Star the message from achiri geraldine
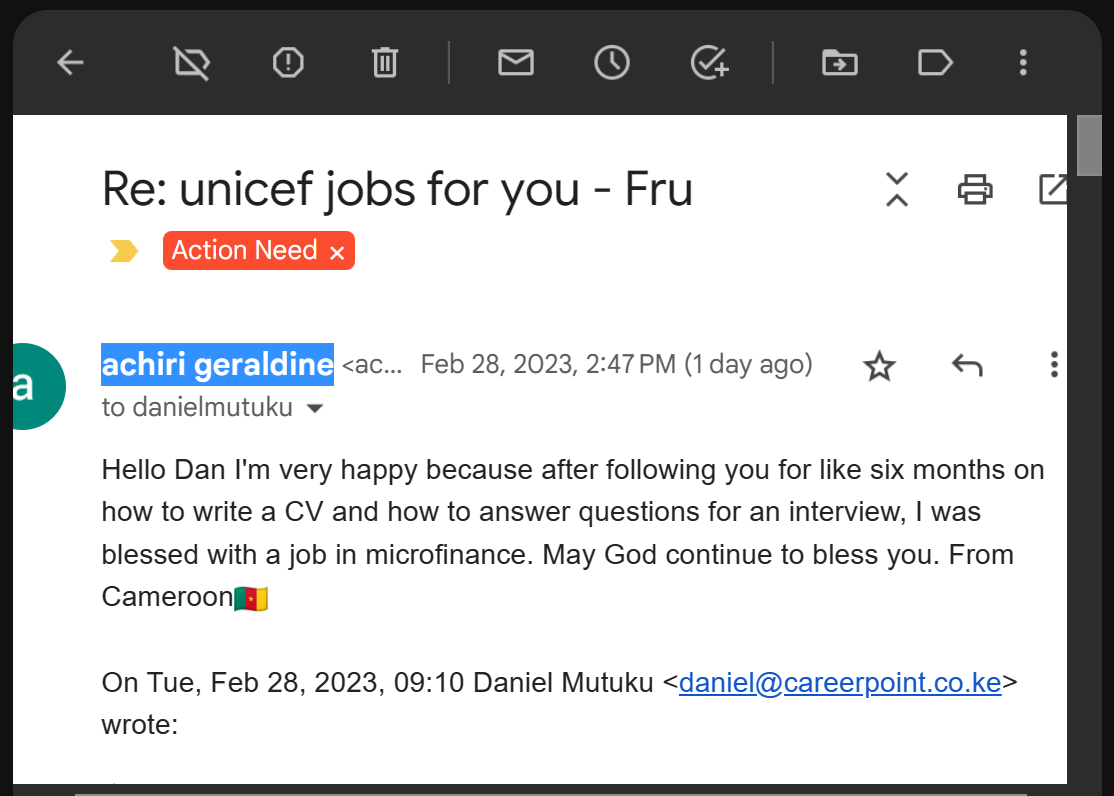 click(x=879, y=366)
